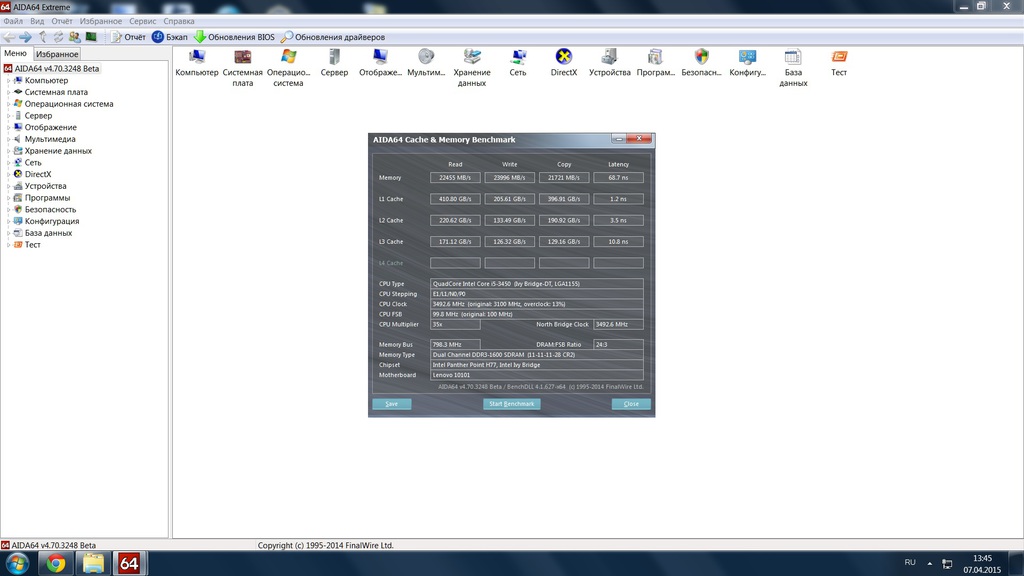Expand the DirectX tree node arrow
The image size is (1024, 576).
[8, 174]
